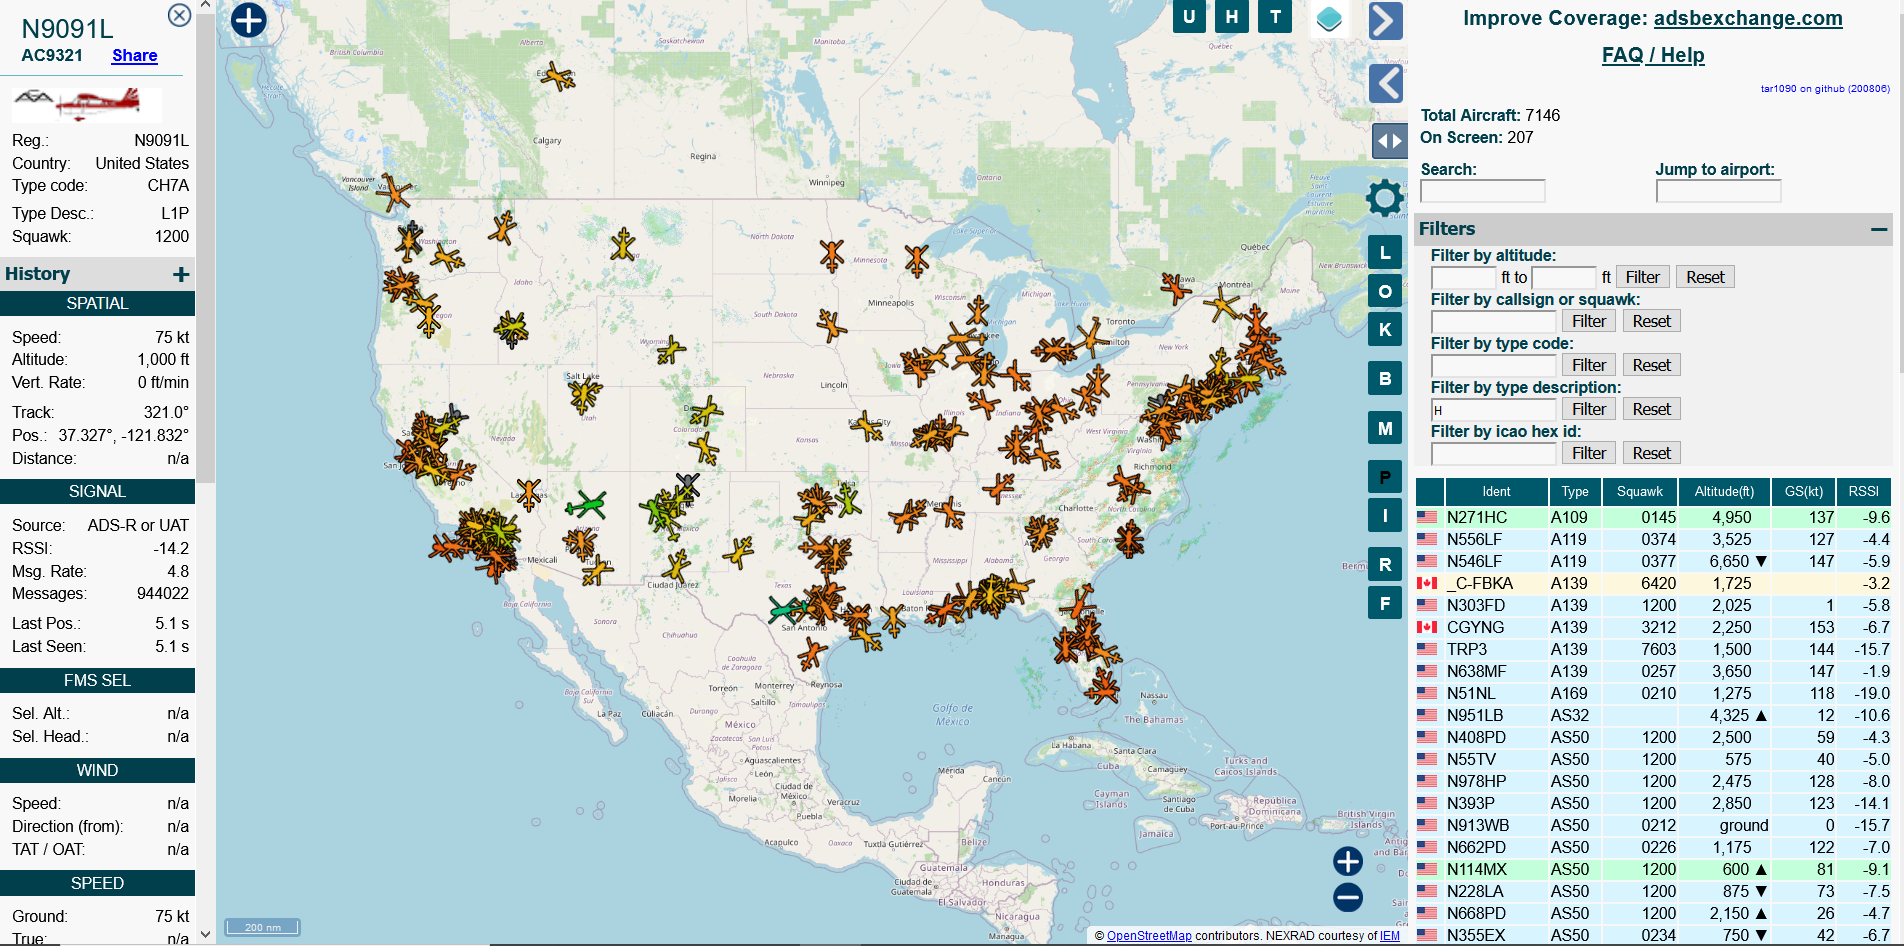Apply the type code Filter button
This screenshot has width=1904, height=946.
[x=1589, y=365]
